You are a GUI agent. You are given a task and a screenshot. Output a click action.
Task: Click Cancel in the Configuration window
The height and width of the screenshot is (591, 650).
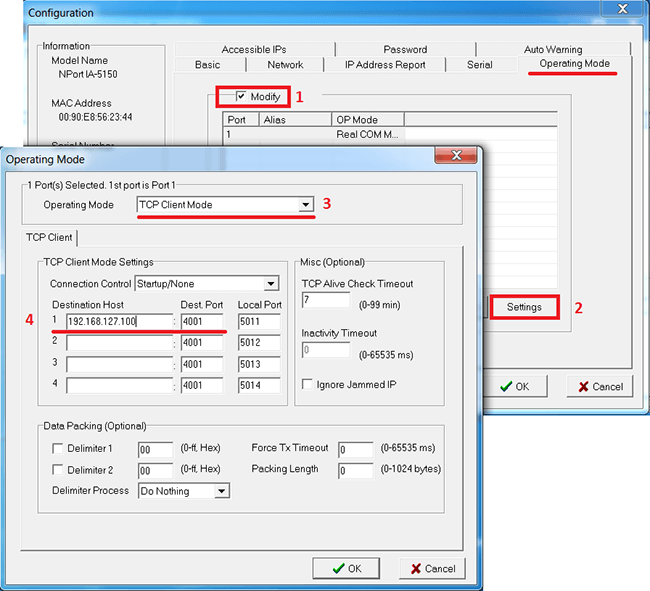[x=601, y=387]
